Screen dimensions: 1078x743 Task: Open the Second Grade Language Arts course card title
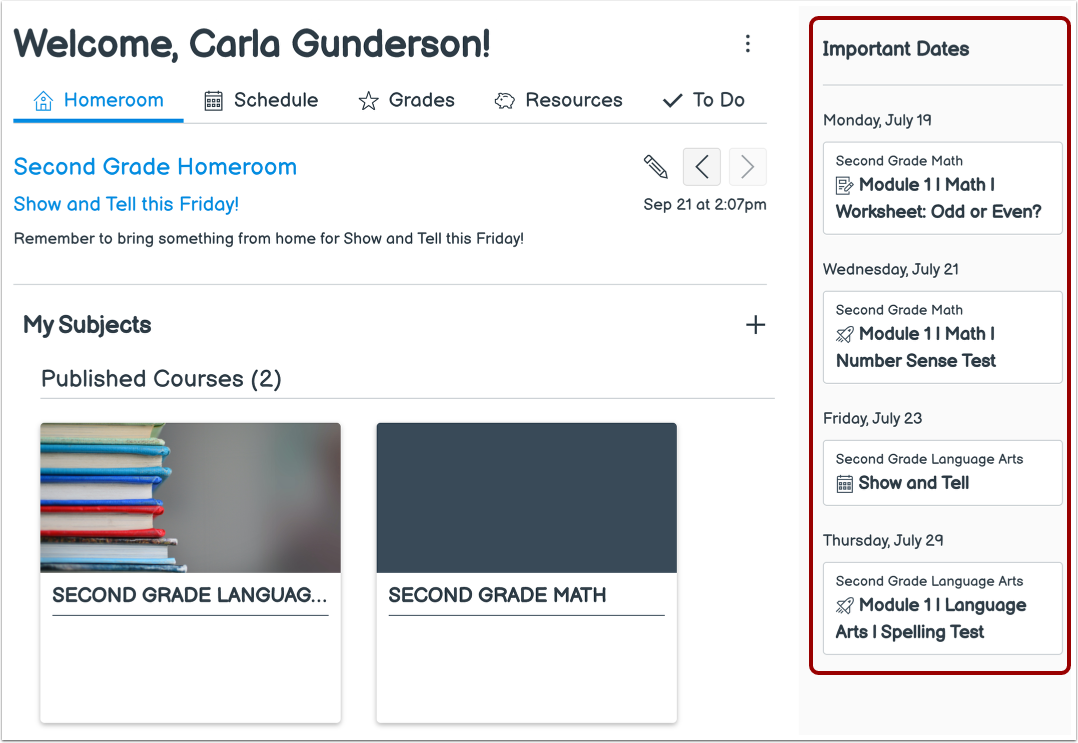[190, 595]
